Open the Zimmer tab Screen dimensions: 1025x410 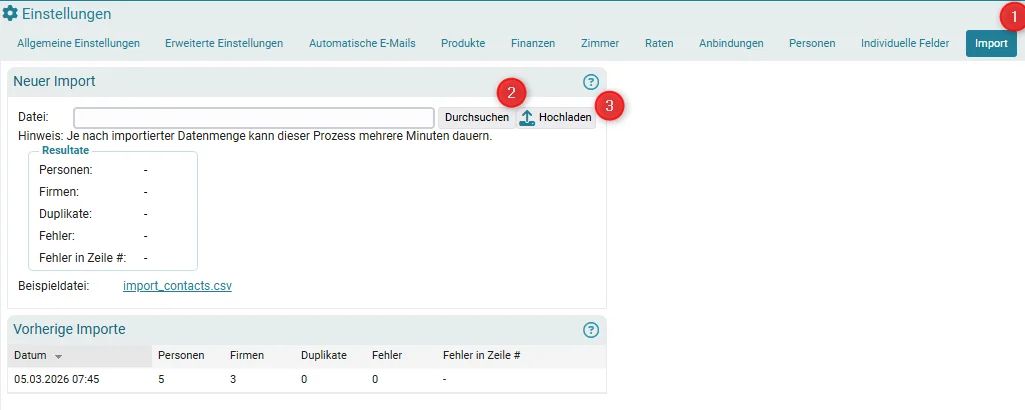pos(600,43)
